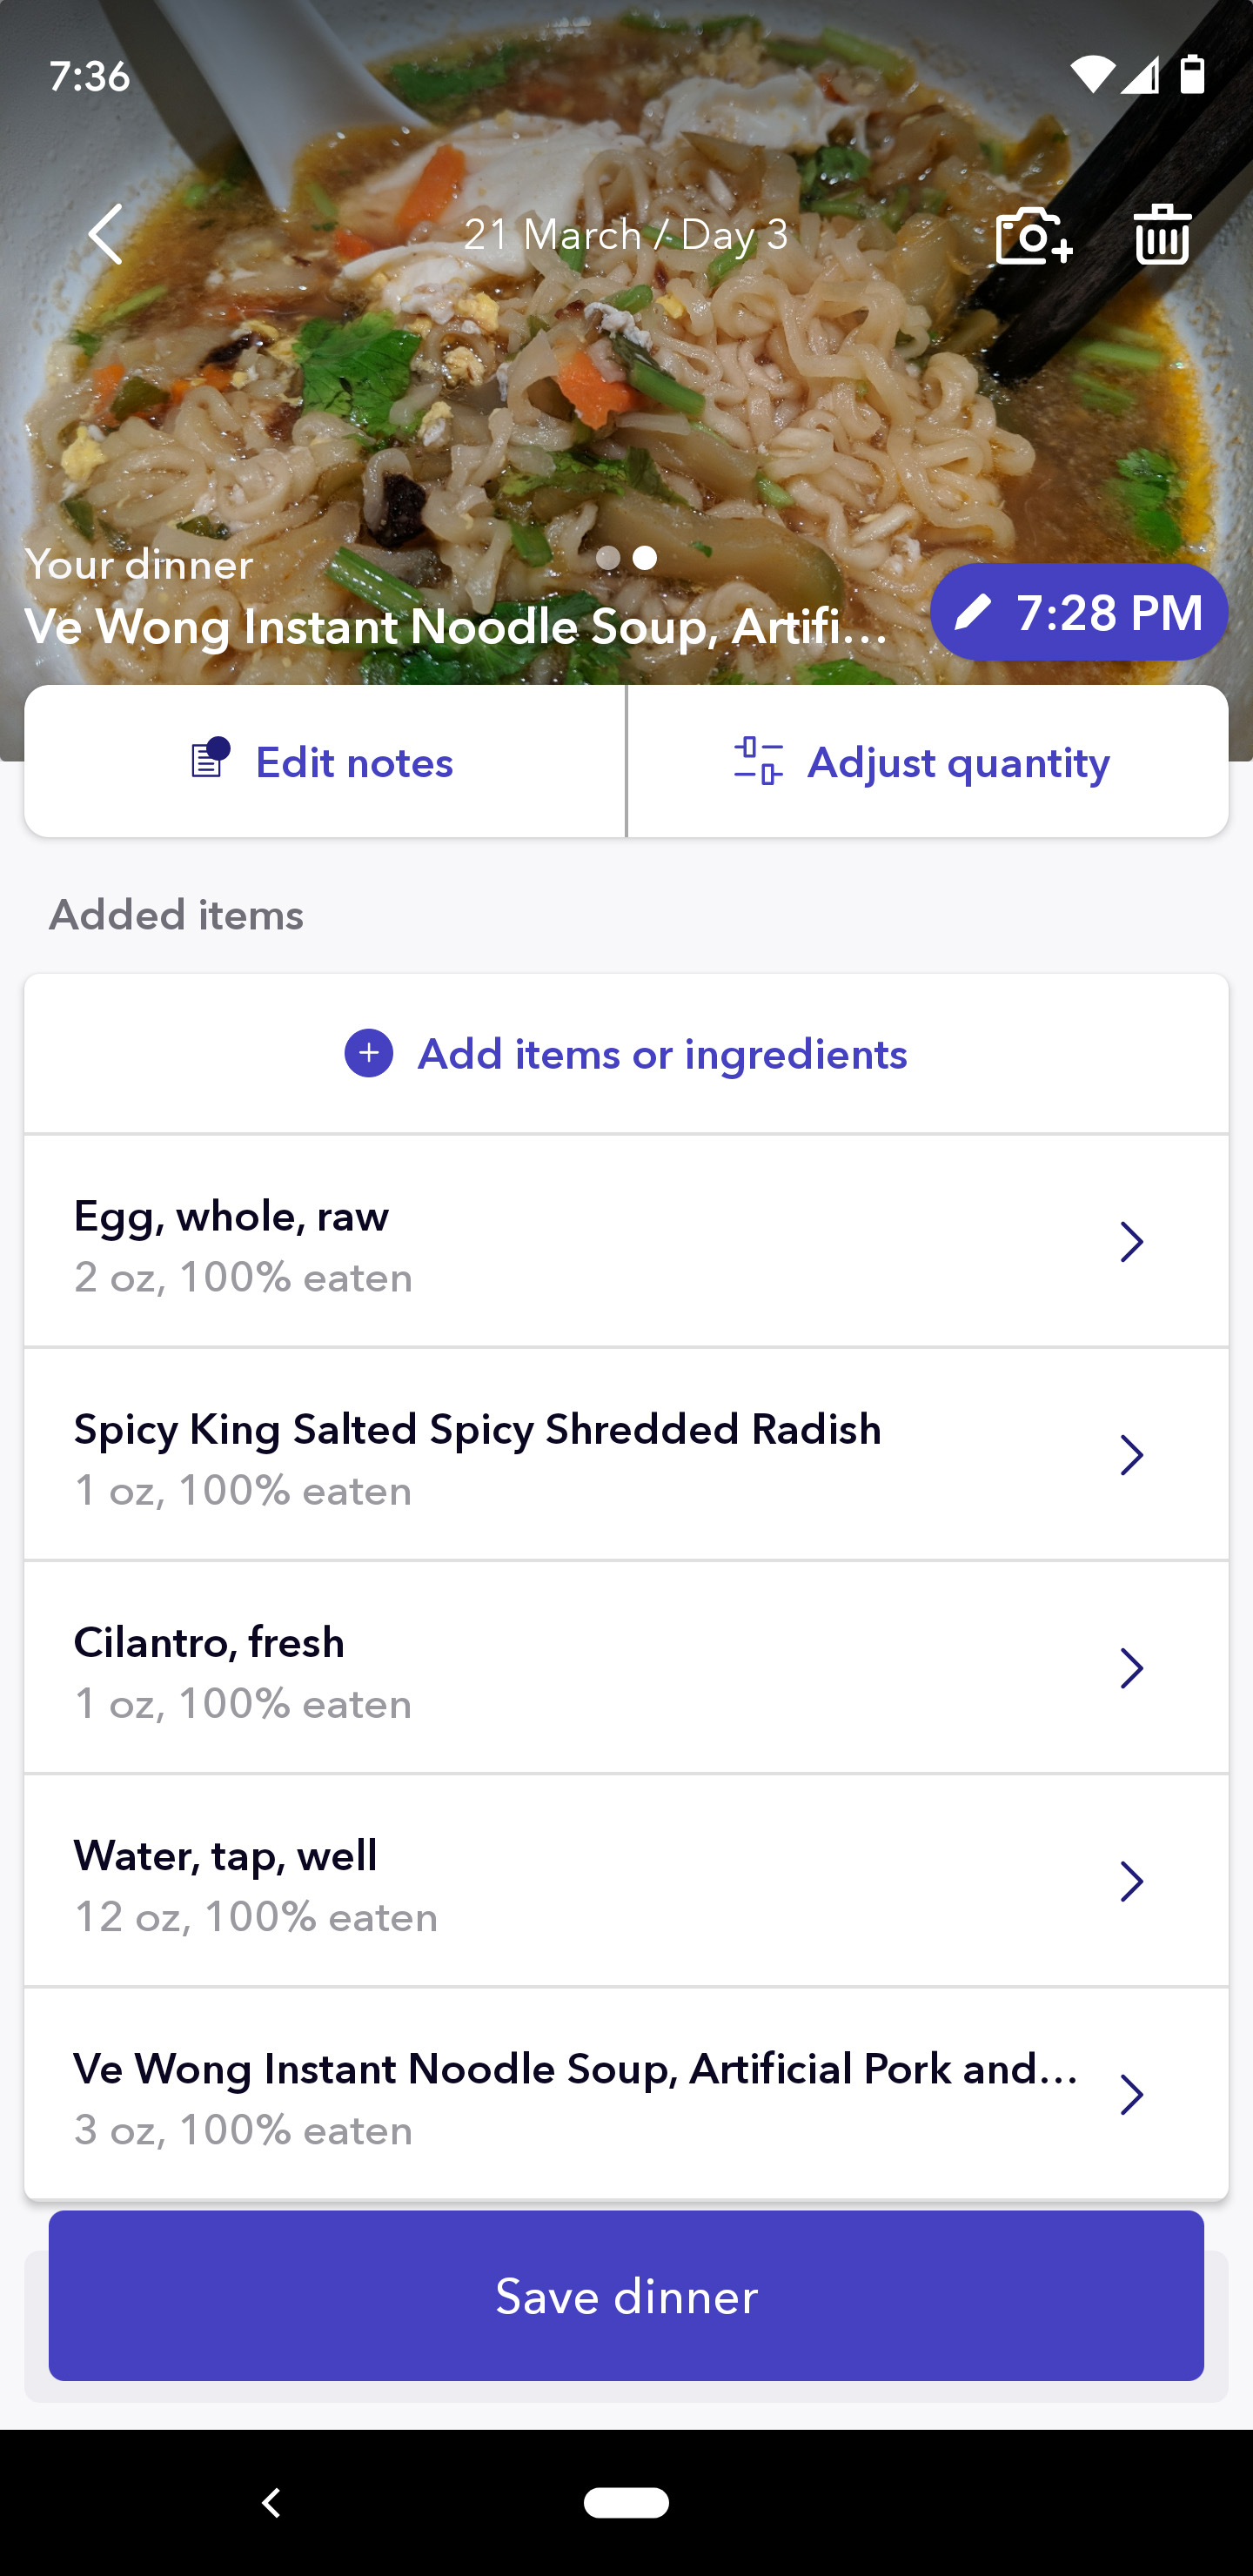Image resolution: width=1253 pixels, height=2576 pixels.
Task: Open Spicy King Shredded Radish chevron
Action: (x=1131, y=1455)
